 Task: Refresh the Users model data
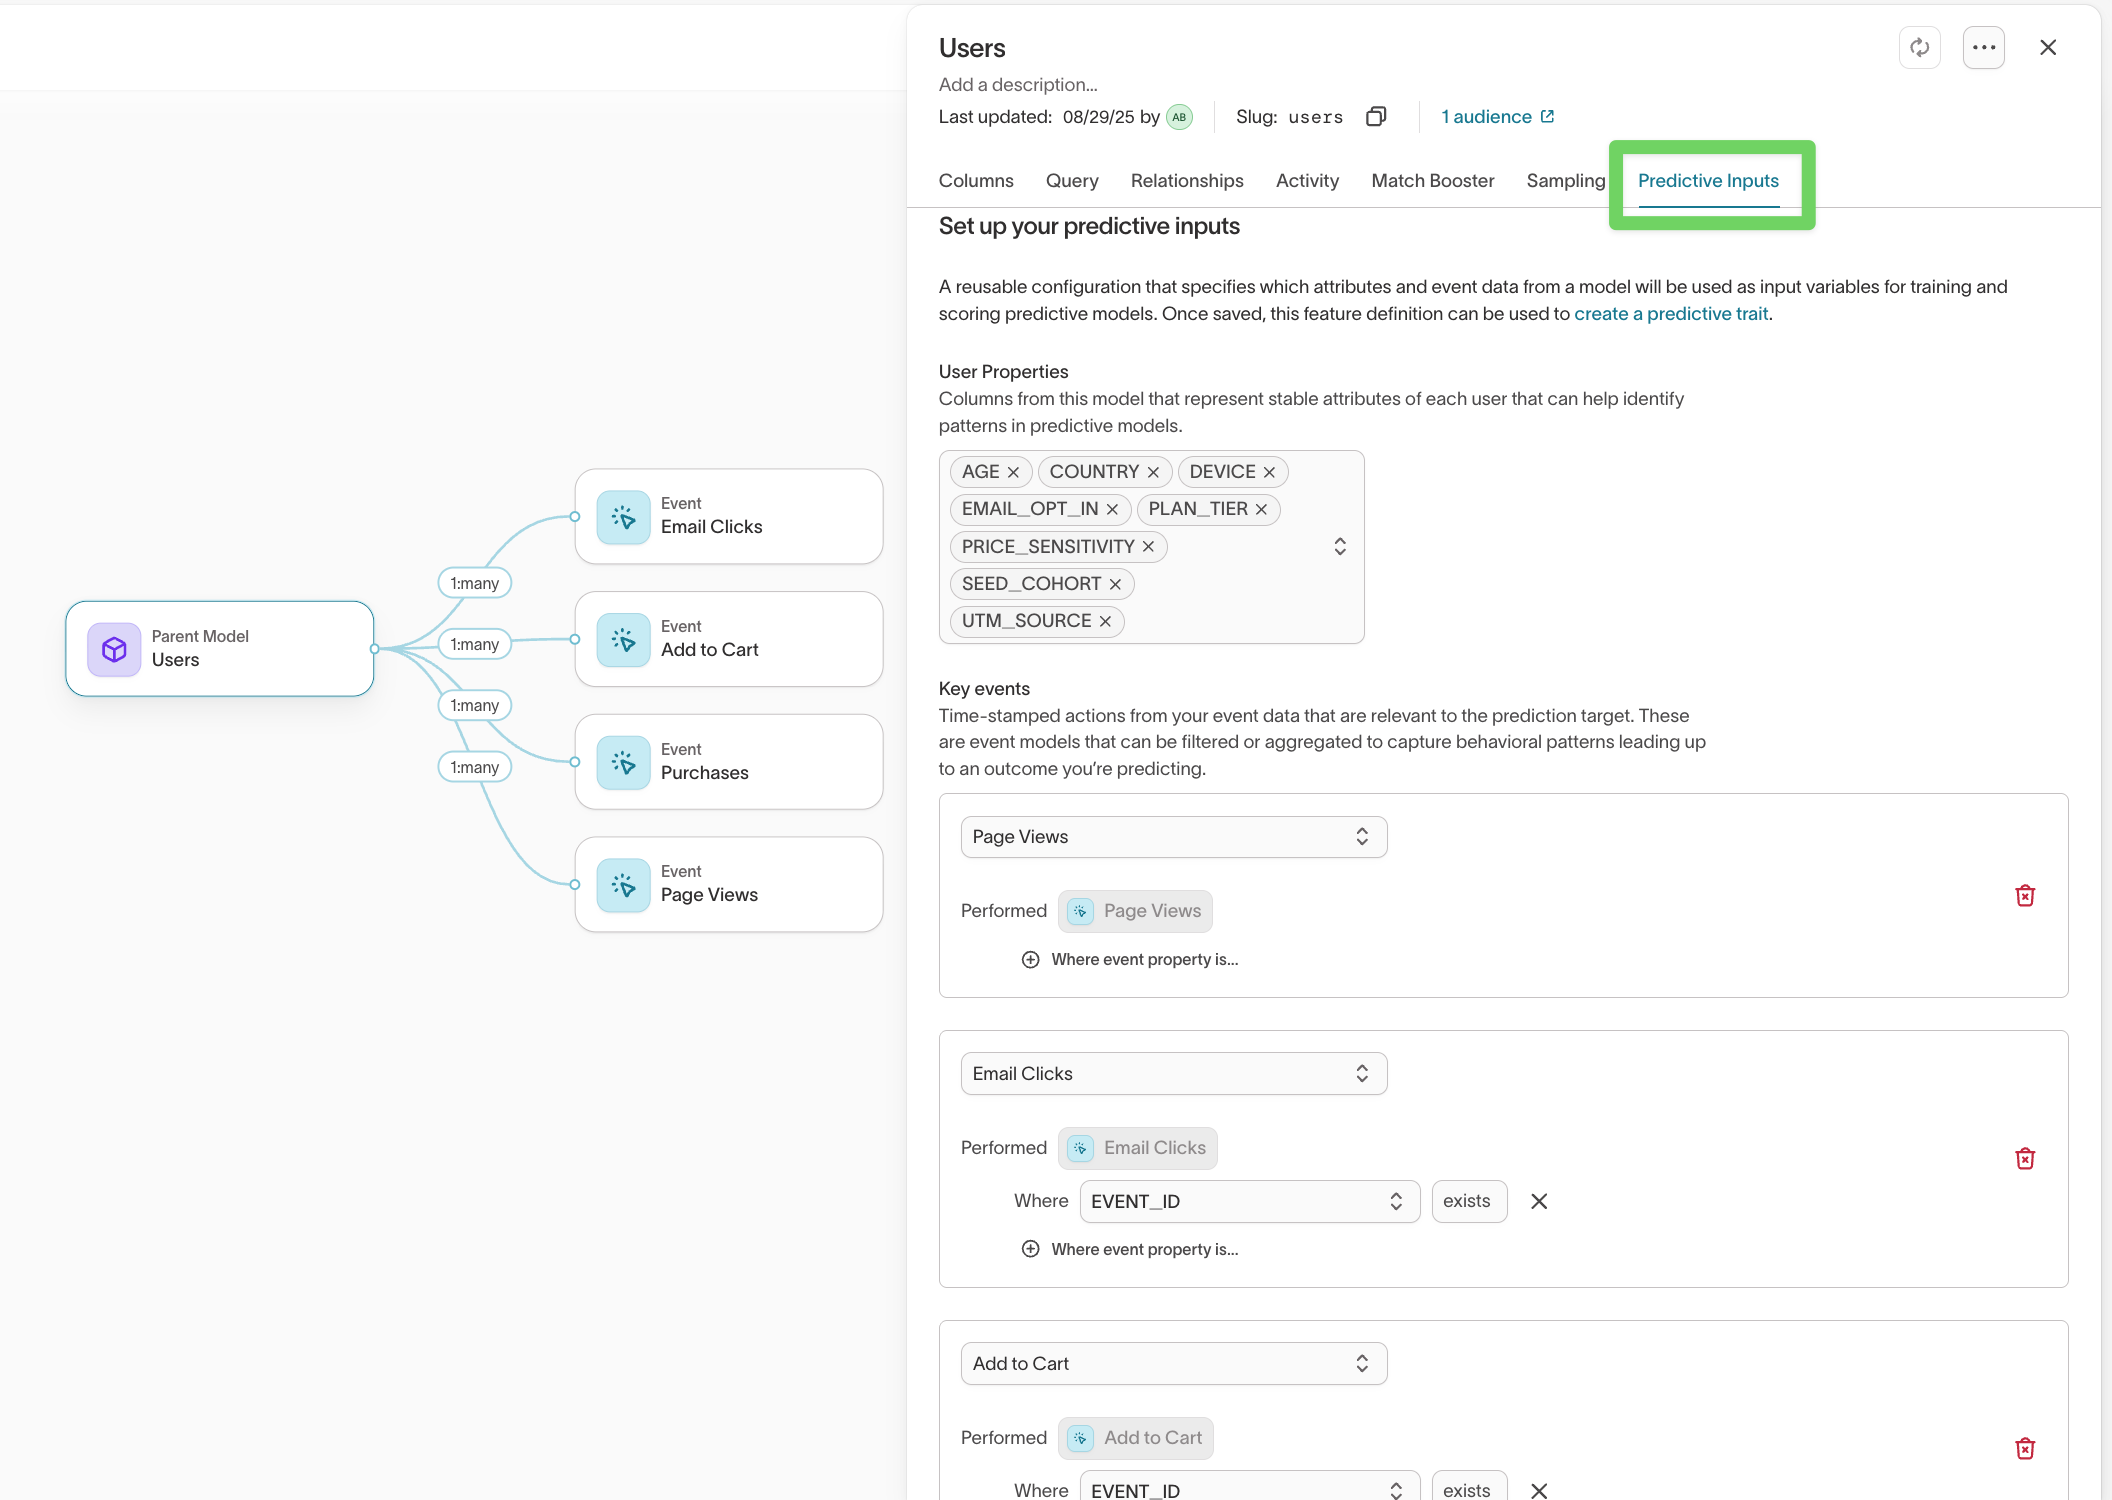[x=1920, y=47]
